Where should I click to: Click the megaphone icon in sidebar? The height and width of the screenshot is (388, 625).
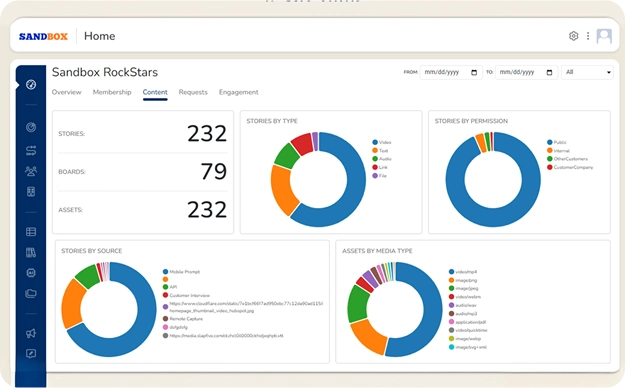point(31,333)
